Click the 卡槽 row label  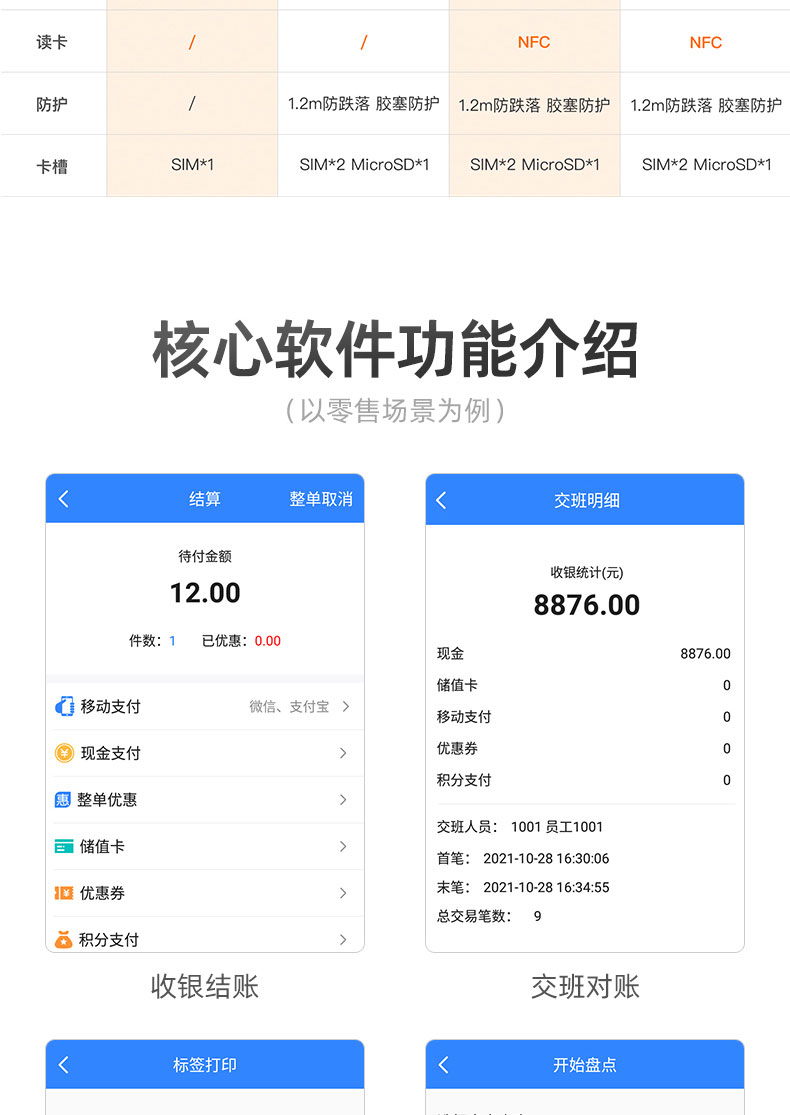pos(52,167)
